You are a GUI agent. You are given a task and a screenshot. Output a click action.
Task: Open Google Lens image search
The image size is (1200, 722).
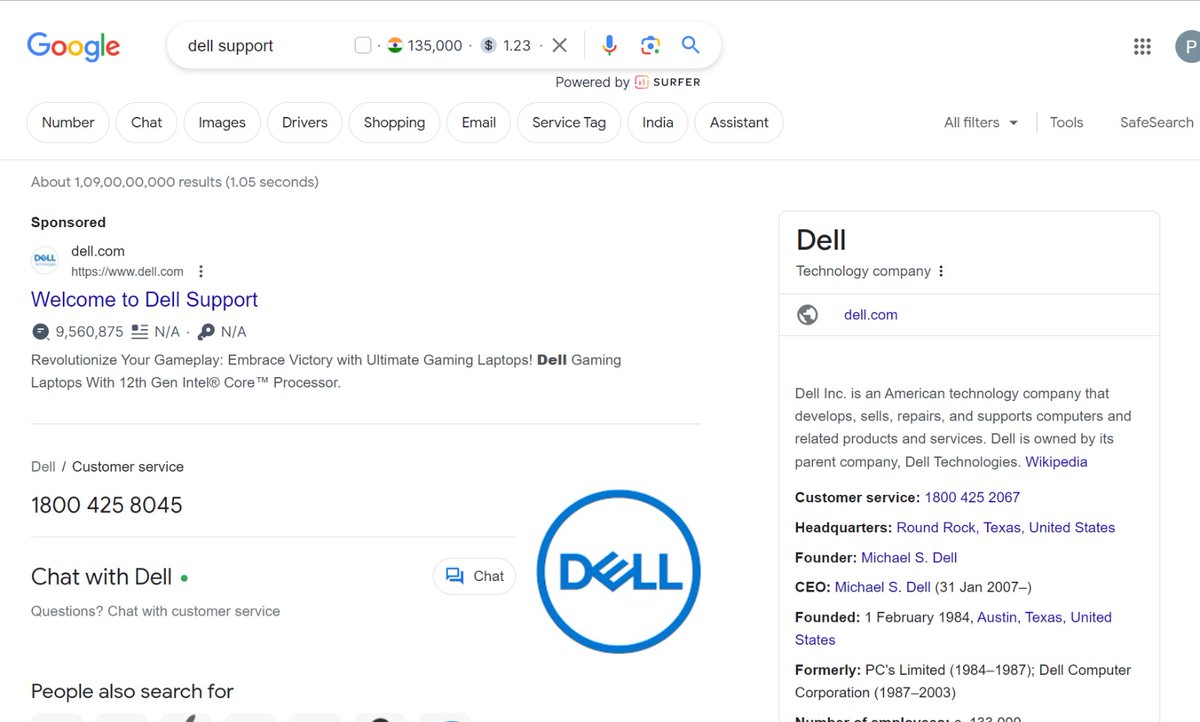[x=651, y=45]
